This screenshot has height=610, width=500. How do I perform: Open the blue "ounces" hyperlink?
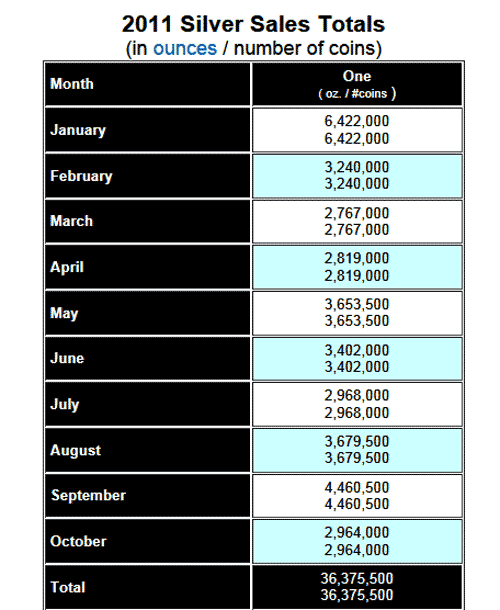[185, 49]
